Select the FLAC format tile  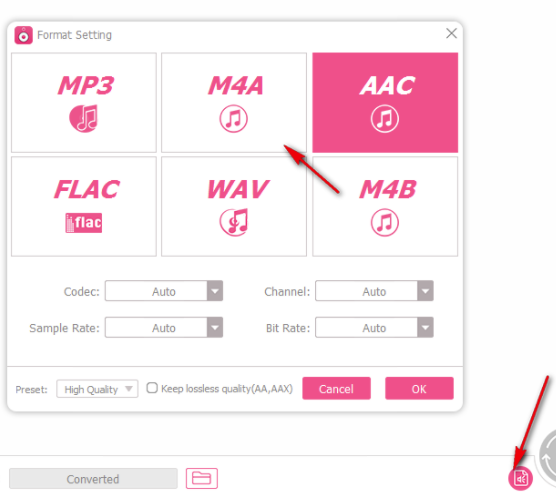pos(84,206)
